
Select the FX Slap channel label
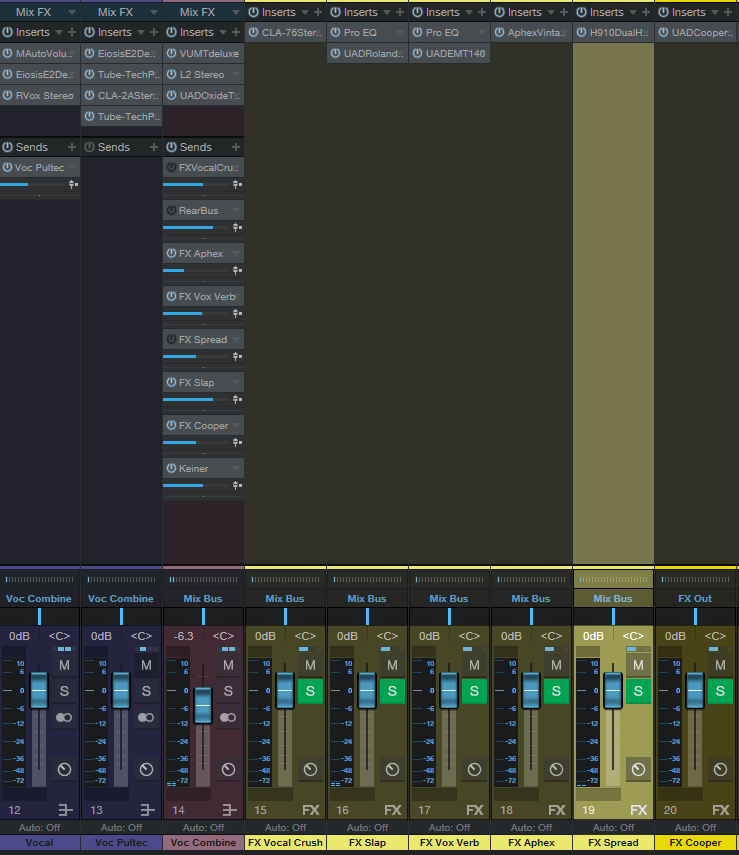click(368, 842)
